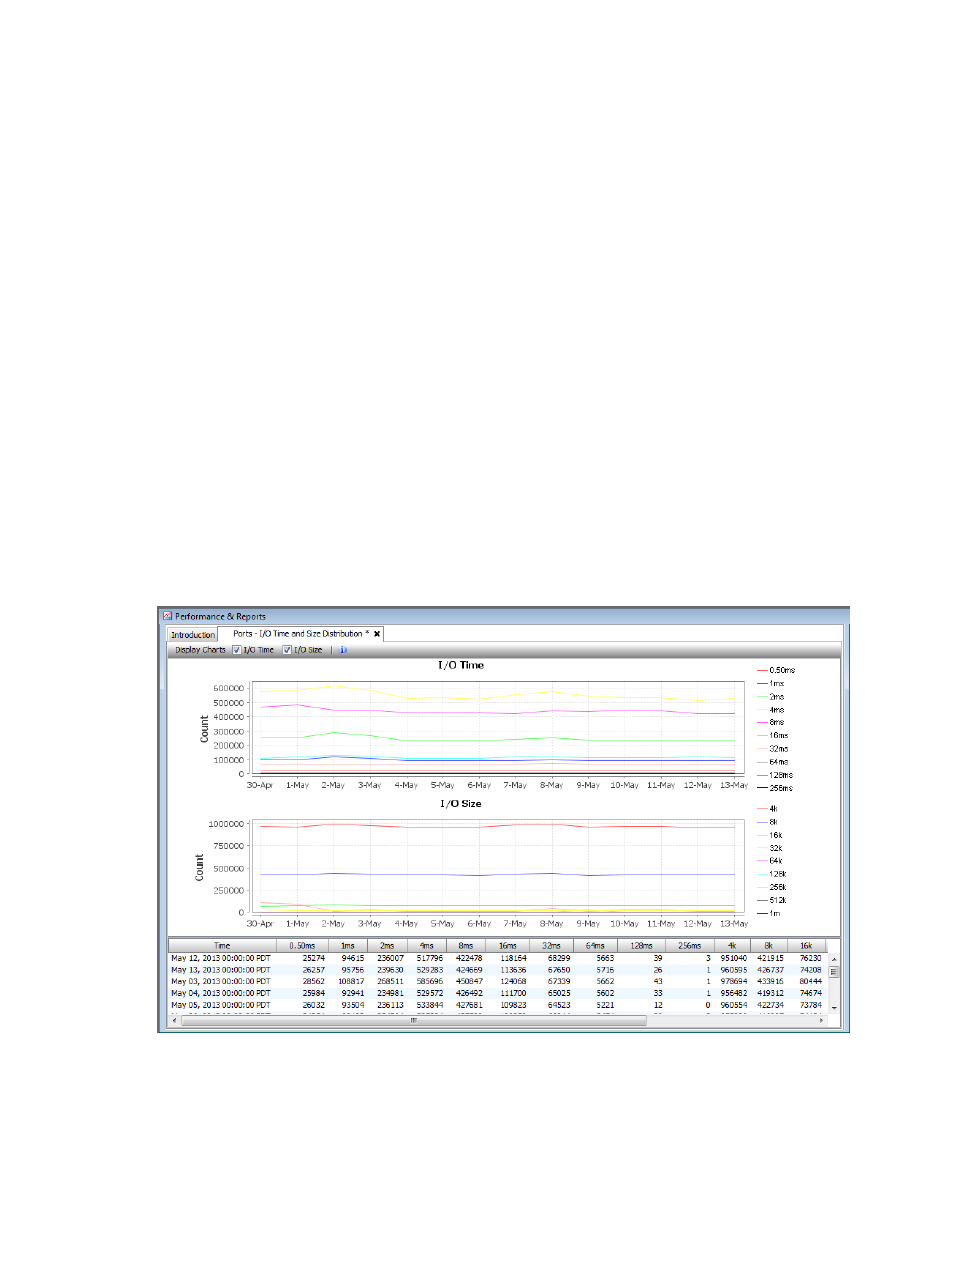
Task: Click the 16k column header
Action: tap(806, 945)
